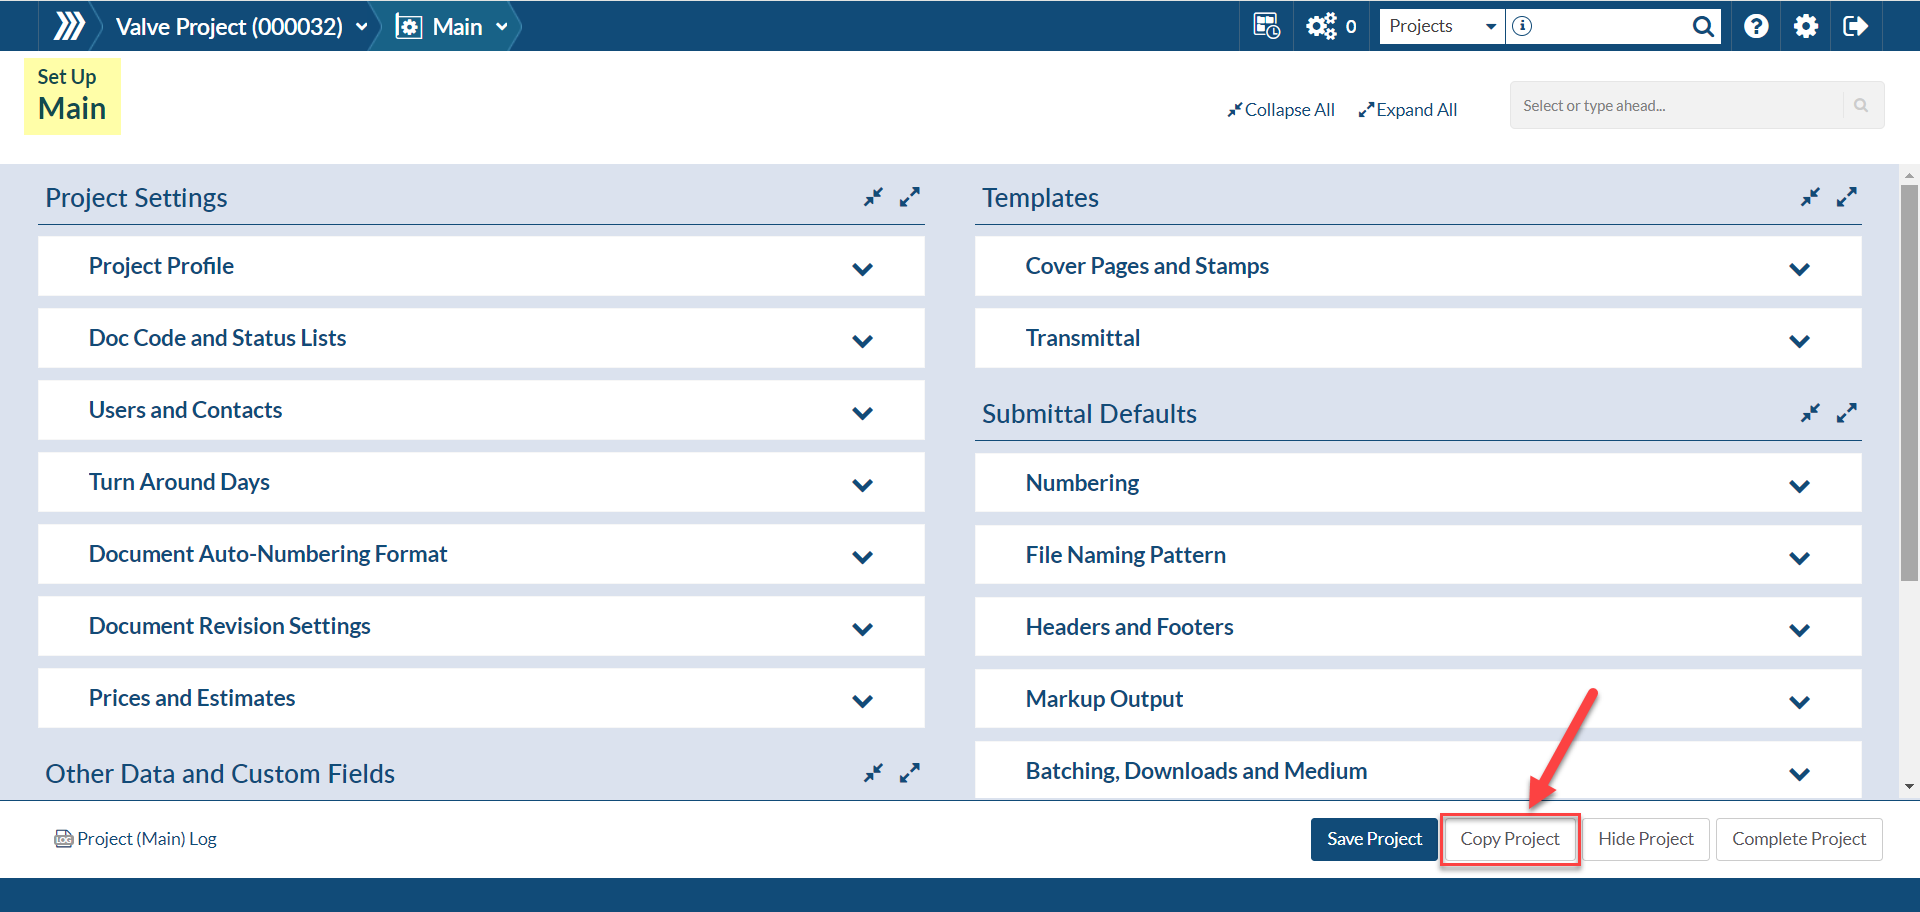
Task: Open the settings gear icon
Action: coord(1806,26)
